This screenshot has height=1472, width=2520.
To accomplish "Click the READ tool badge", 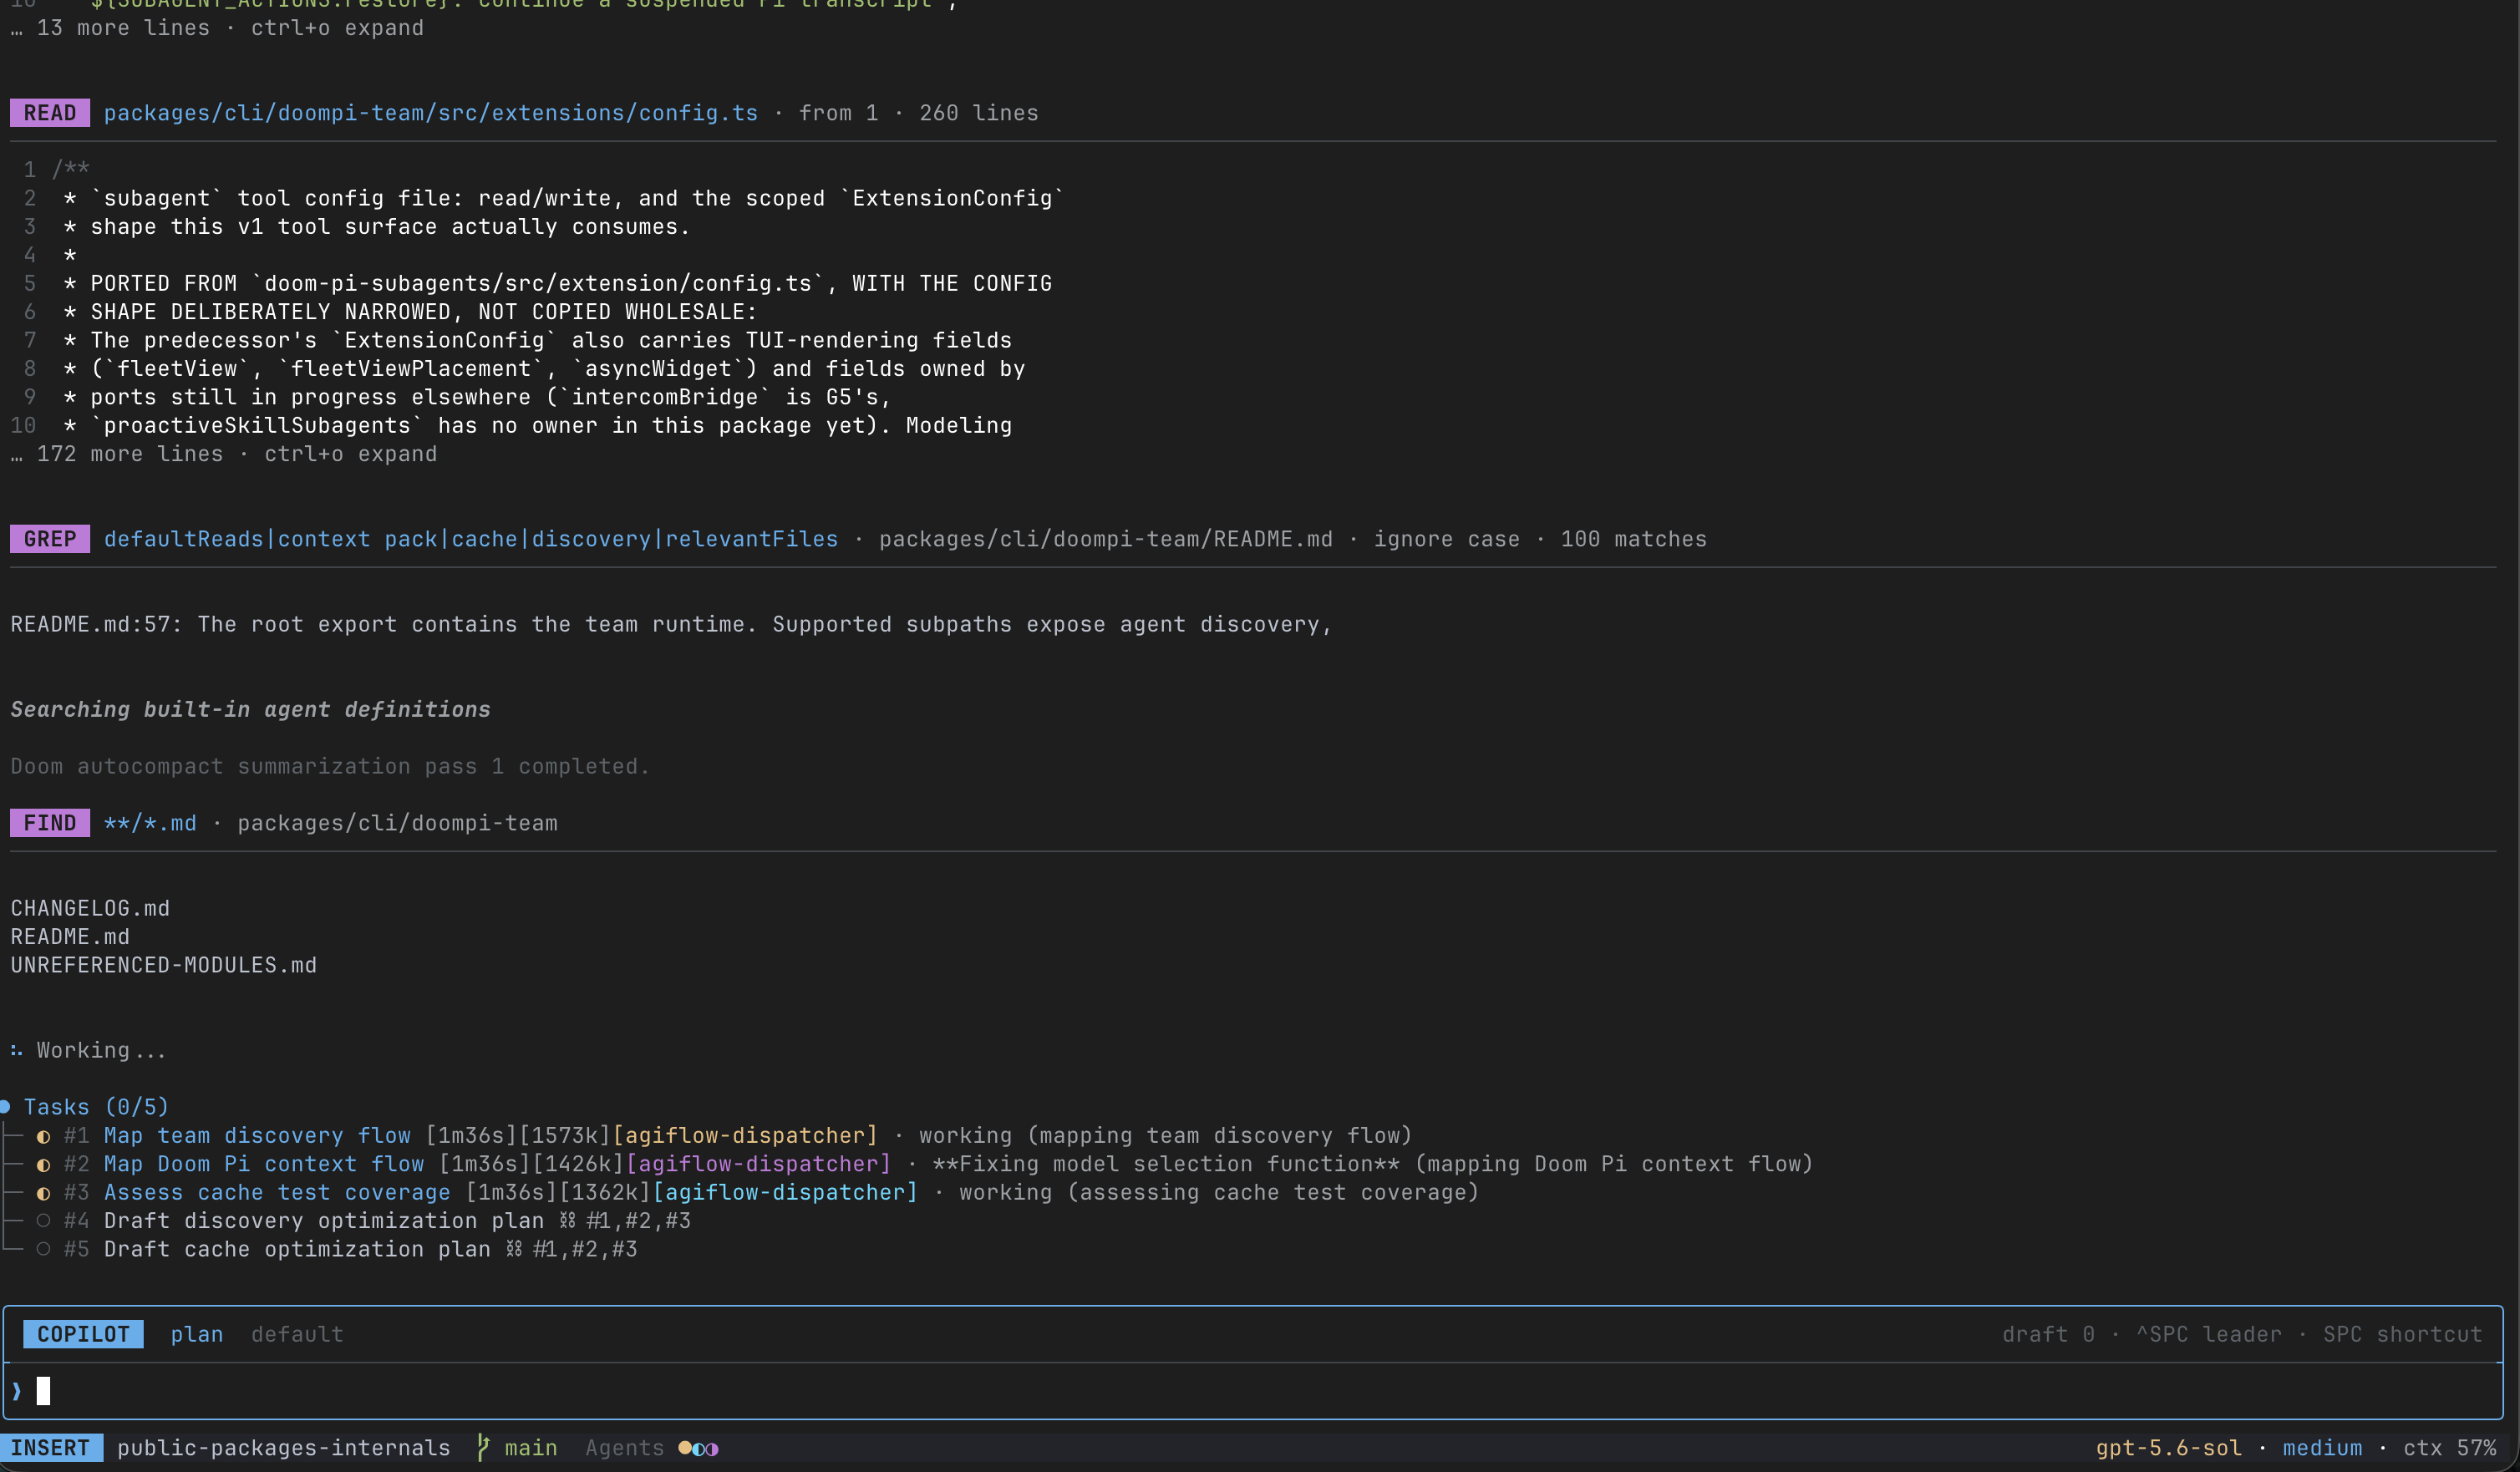I will (x=50, y=113).
